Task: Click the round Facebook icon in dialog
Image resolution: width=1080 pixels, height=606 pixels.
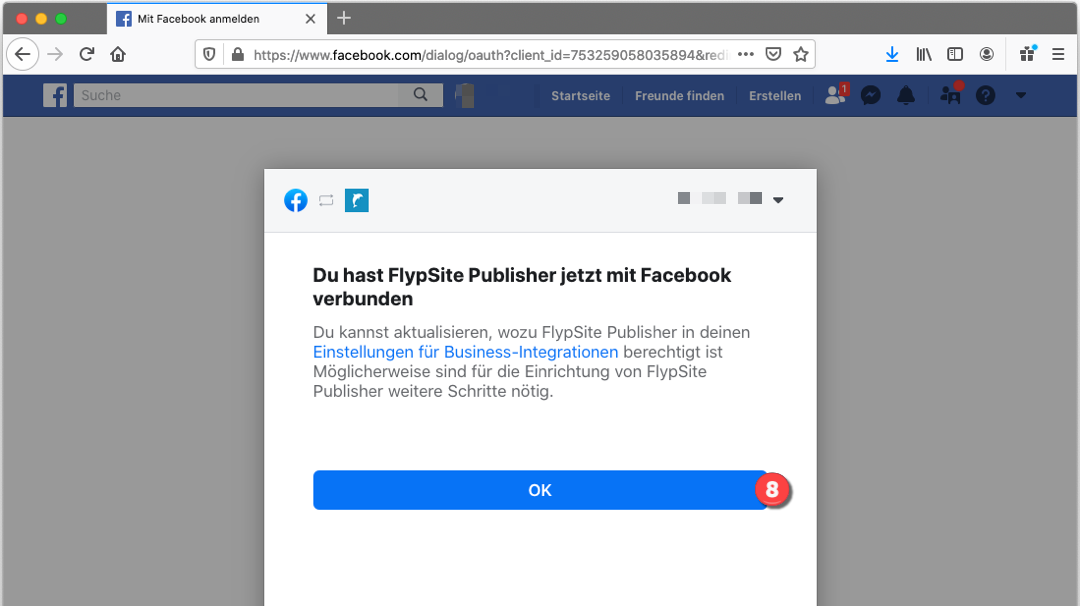Action: 295,200
